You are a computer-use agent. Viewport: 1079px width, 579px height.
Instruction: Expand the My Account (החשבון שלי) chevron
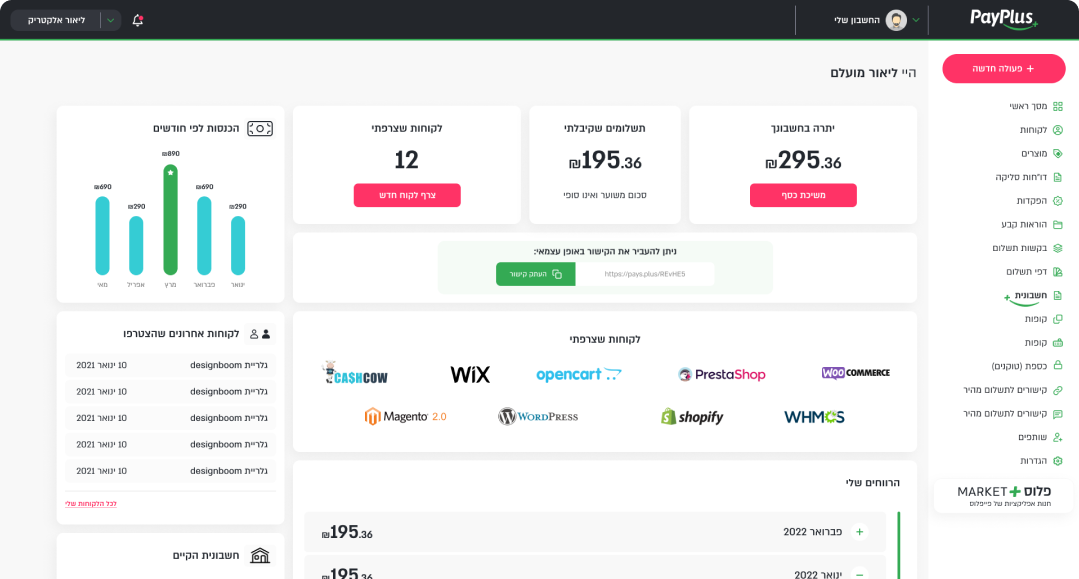pyautogui.click(x=916, y=20)
